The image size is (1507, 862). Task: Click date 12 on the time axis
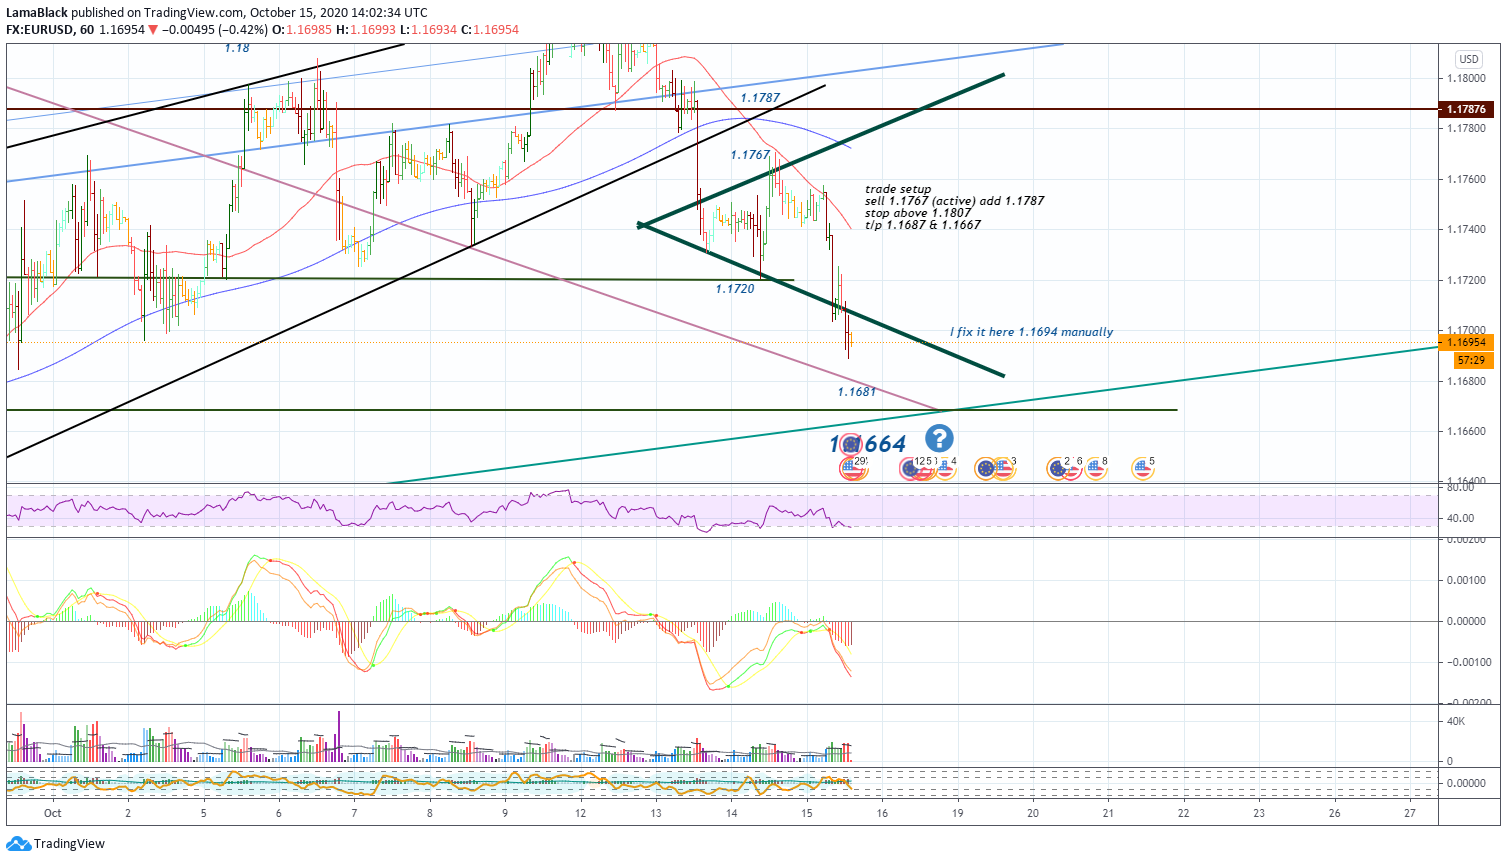pyautogui.click(x=580, y=813)
